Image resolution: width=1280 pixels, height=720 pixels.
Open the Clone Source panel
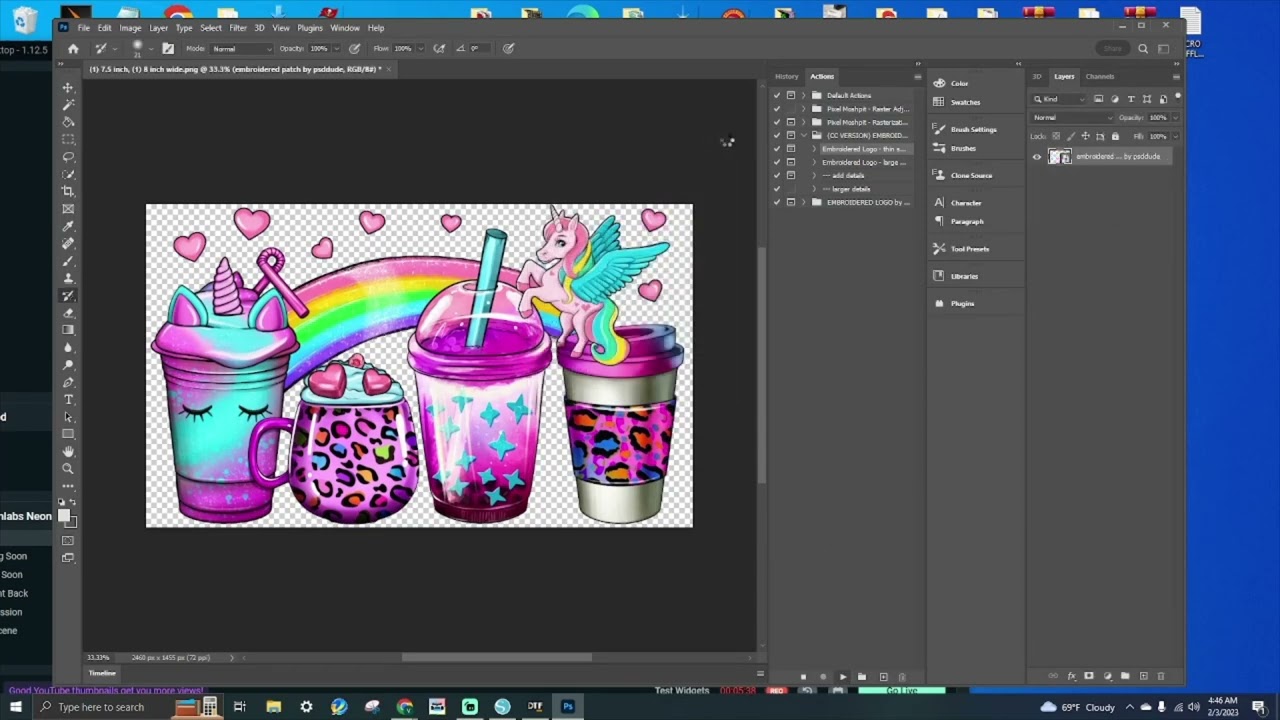(x=971, y=176)
